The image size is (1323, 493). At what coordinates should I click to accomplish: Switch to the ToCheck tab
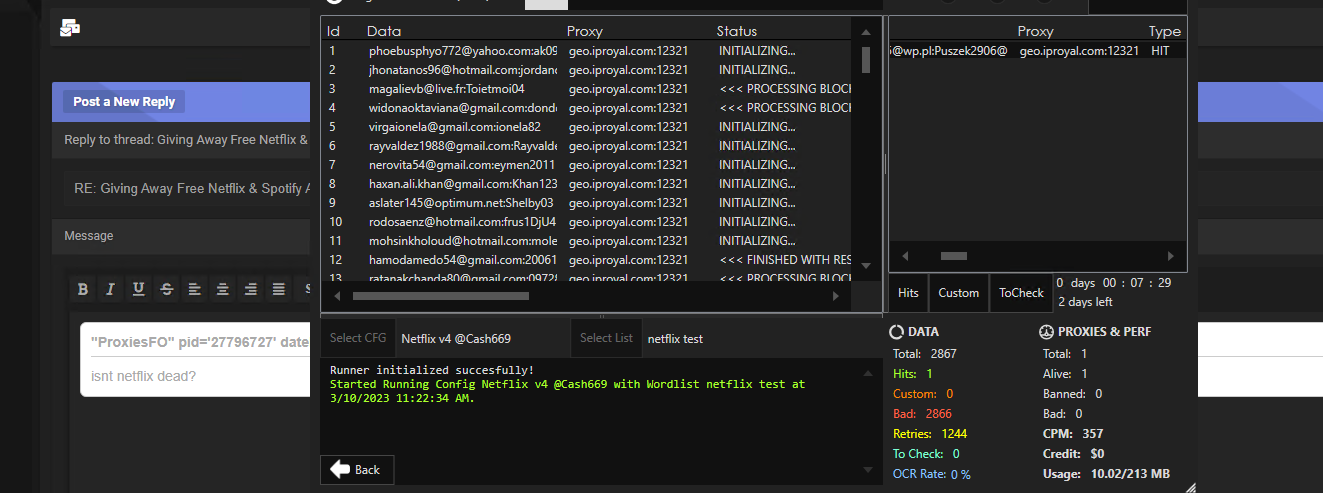pos(1021,293)
